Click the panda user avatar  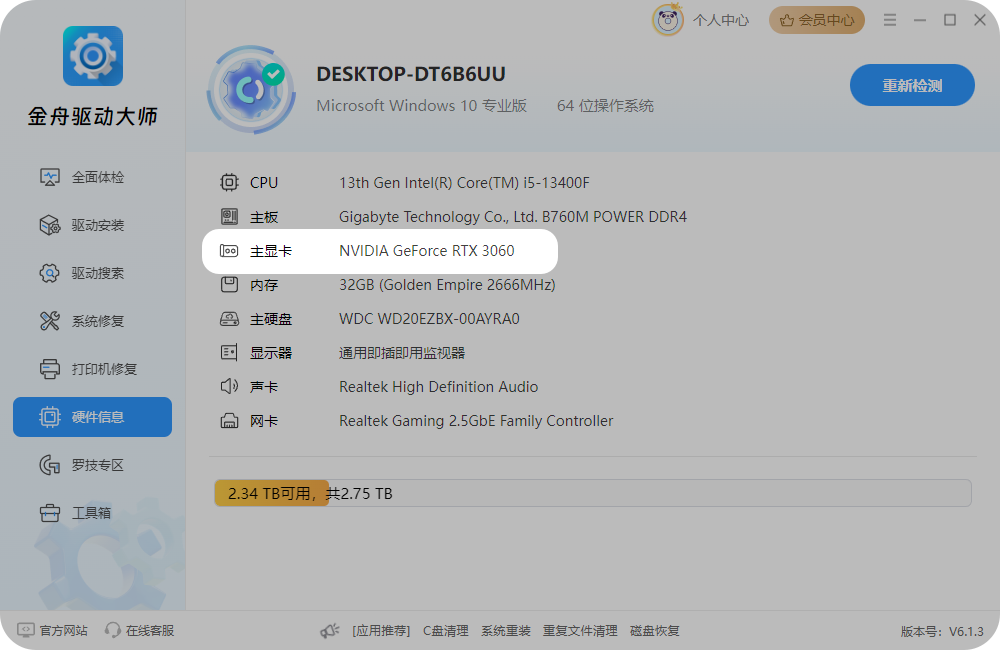668,20
